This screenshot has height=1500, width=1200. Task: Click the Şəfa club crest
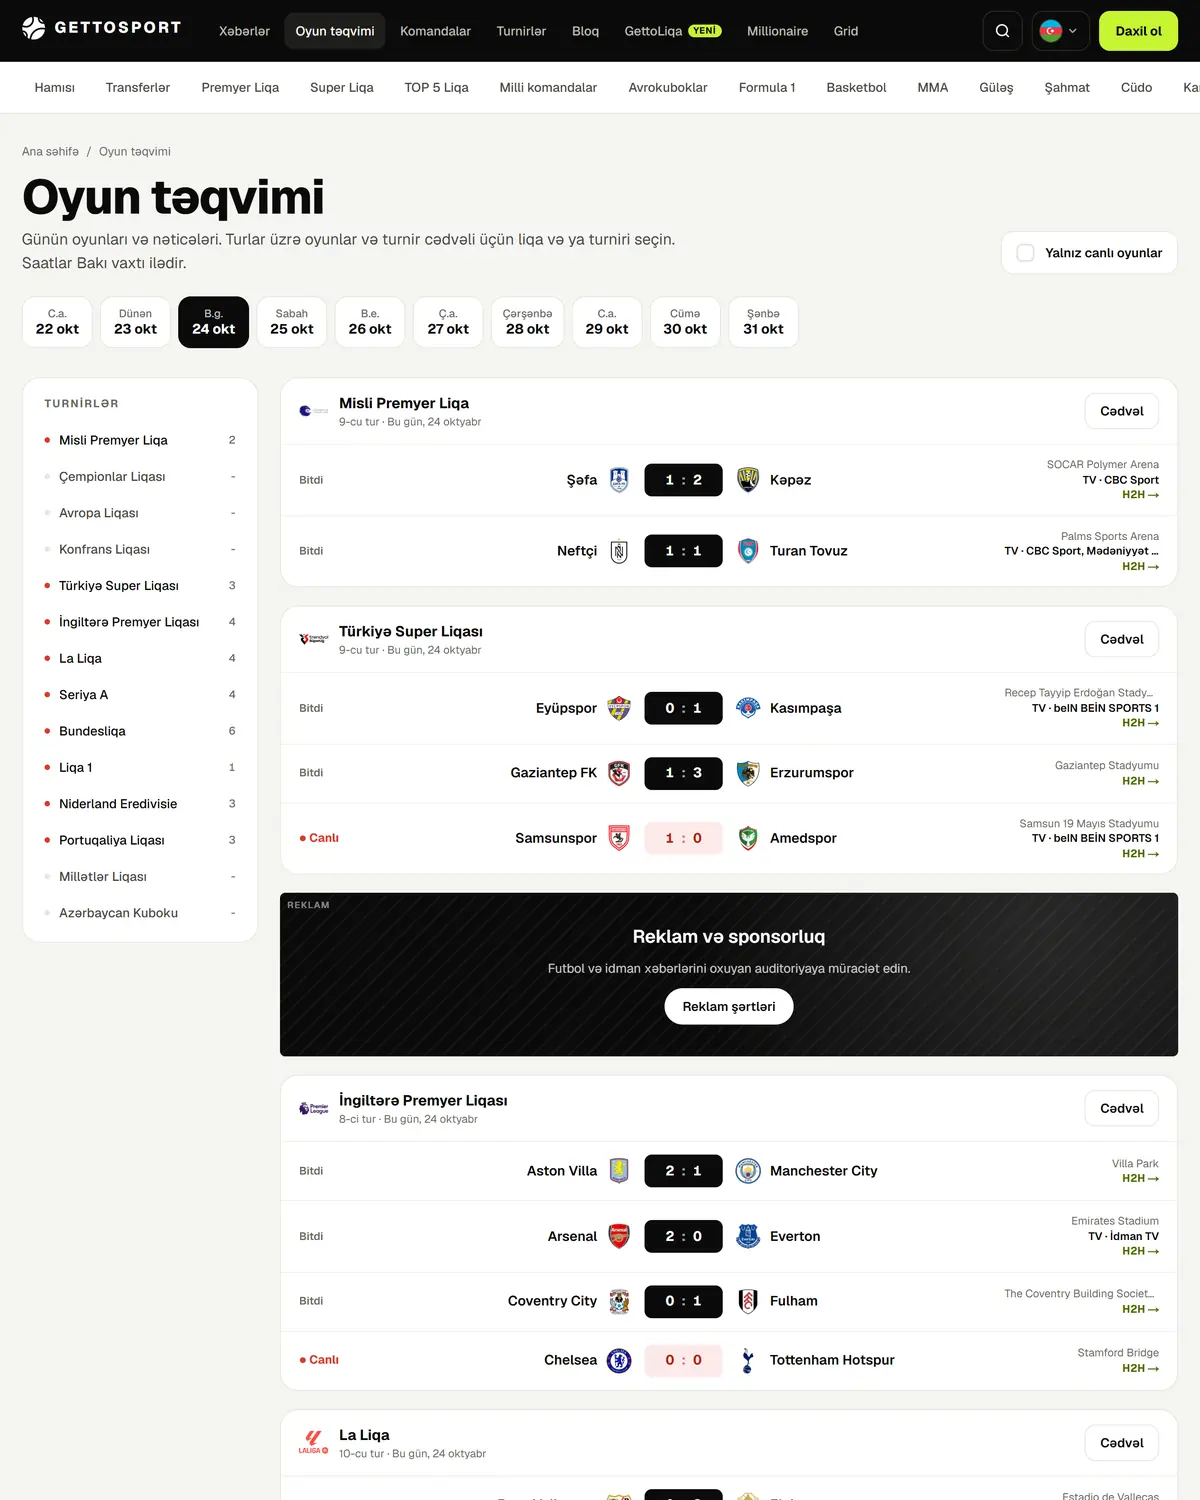pyautogui.click(x=619, y=480)
